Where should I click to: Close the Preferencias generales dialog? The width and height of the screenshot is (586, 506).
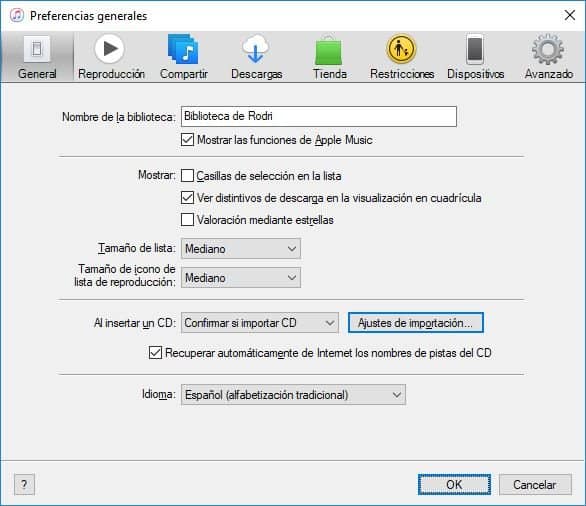click(570, 15)
